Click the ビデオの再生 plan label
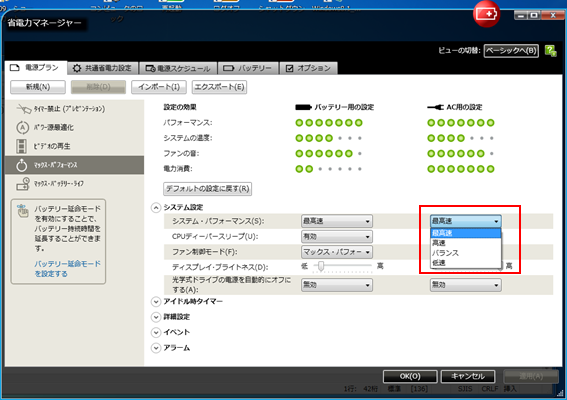The width and height of the screenshot is (567, 400). (52, 146)
